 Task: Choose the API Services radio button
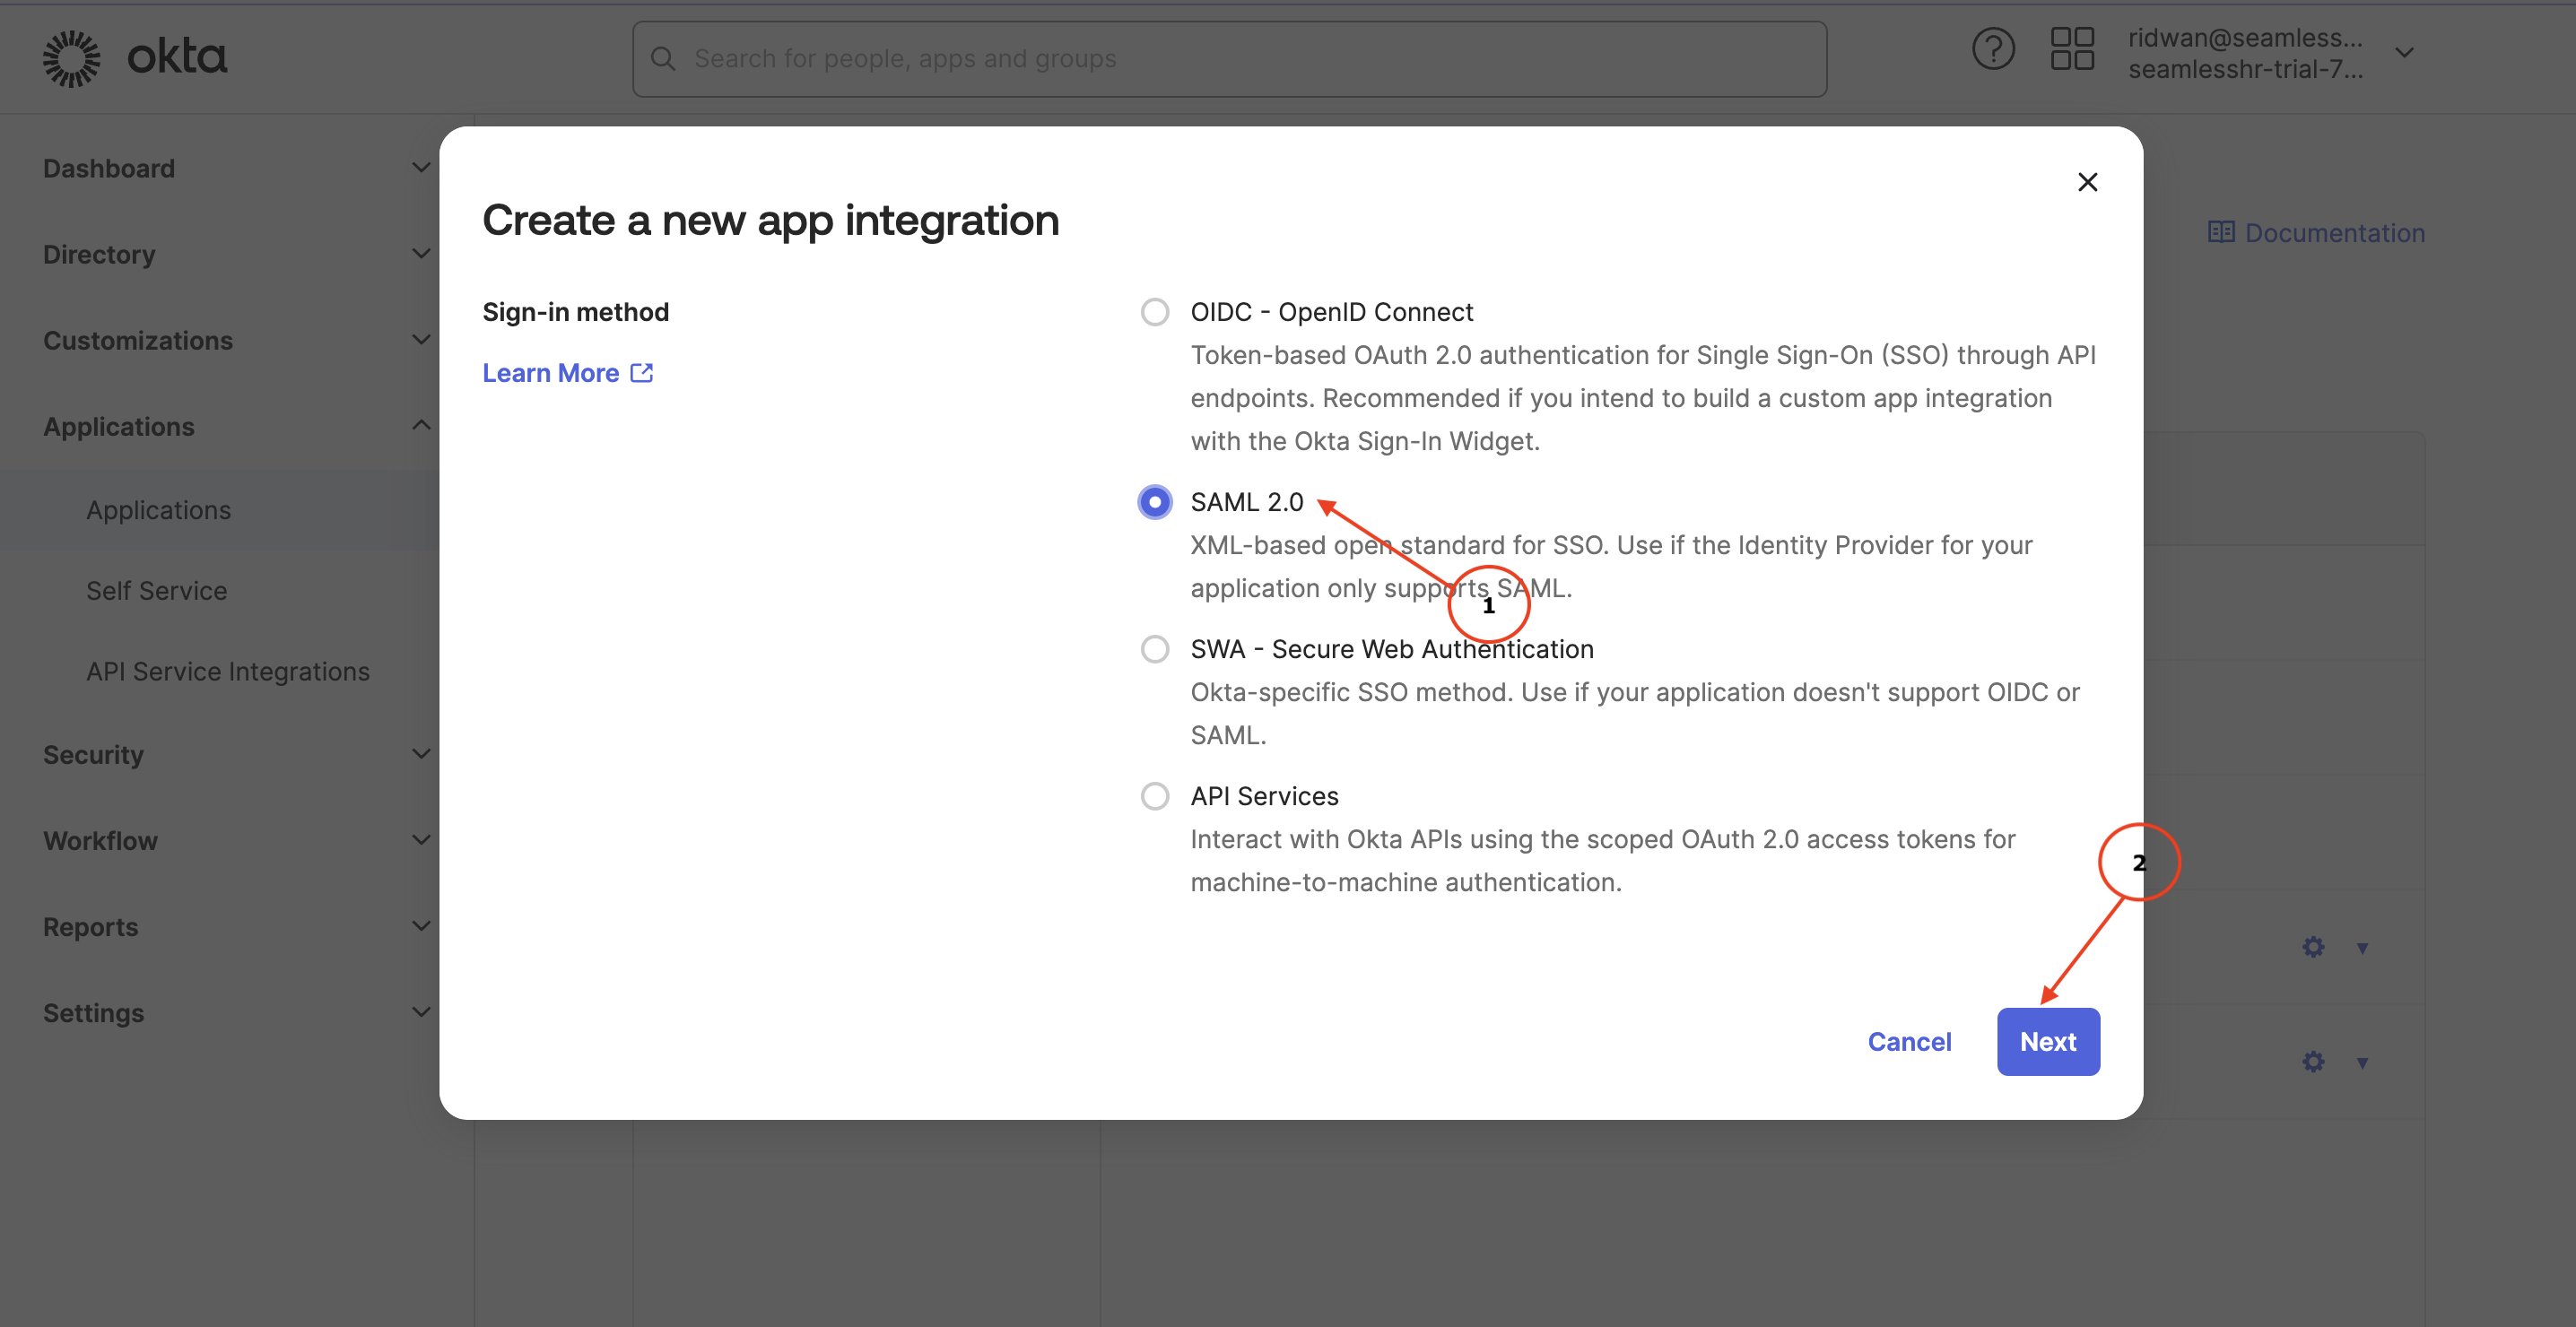click(x=1155, y=796)
